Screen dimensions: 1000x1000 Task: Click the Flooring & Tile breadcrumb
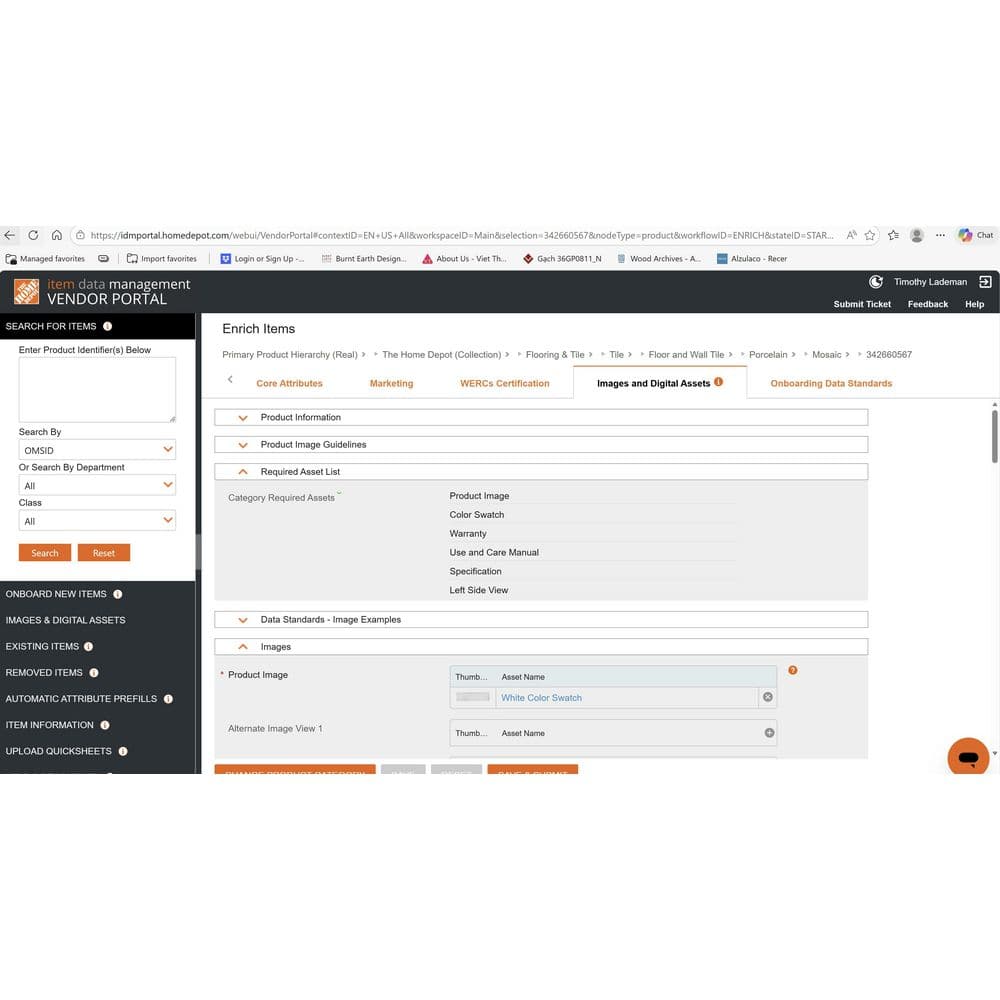point(555,355)
